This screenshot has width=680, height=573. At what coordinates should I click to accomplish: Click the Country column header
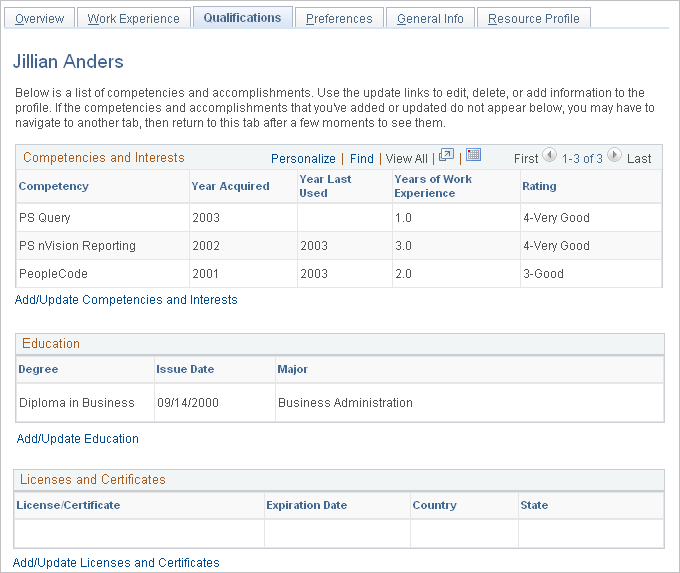tap(435, 505)
